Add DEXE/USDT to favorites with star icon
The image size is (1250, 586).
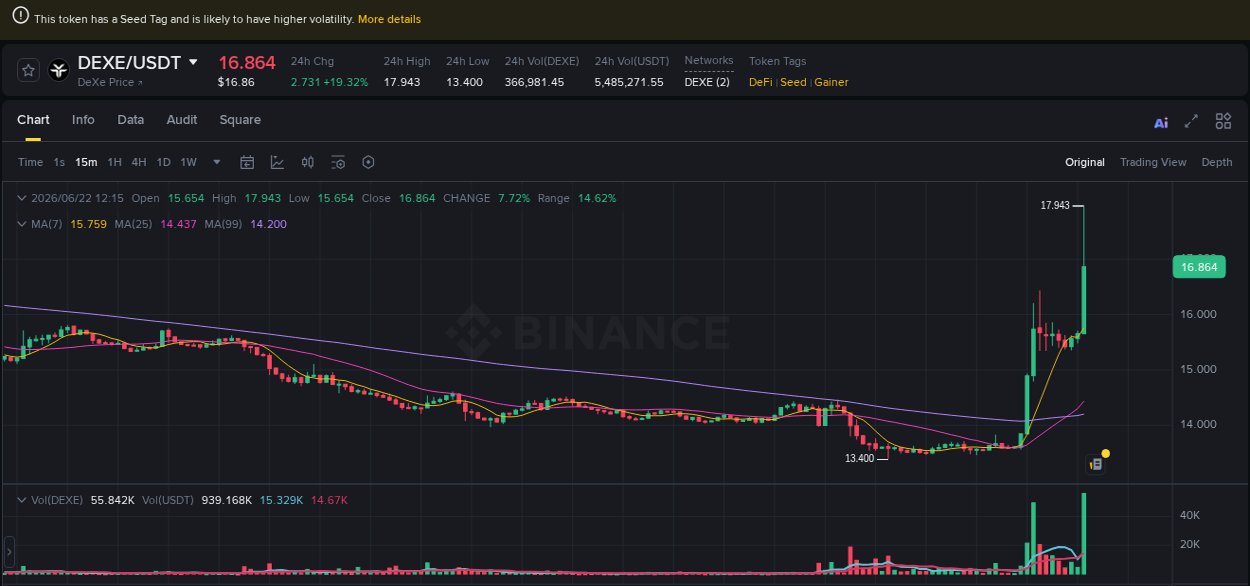28,70
